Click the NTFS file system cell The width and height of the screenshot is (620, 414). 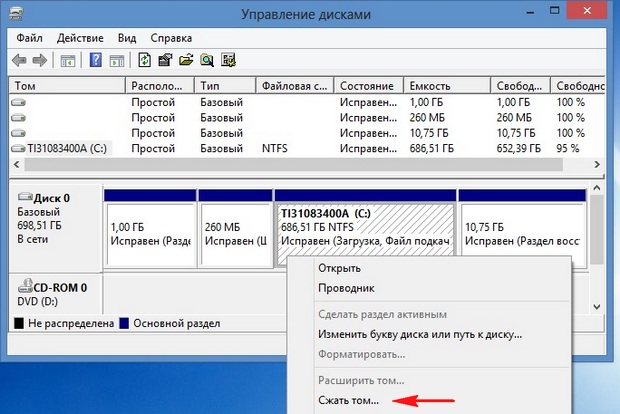coord(275,149)
